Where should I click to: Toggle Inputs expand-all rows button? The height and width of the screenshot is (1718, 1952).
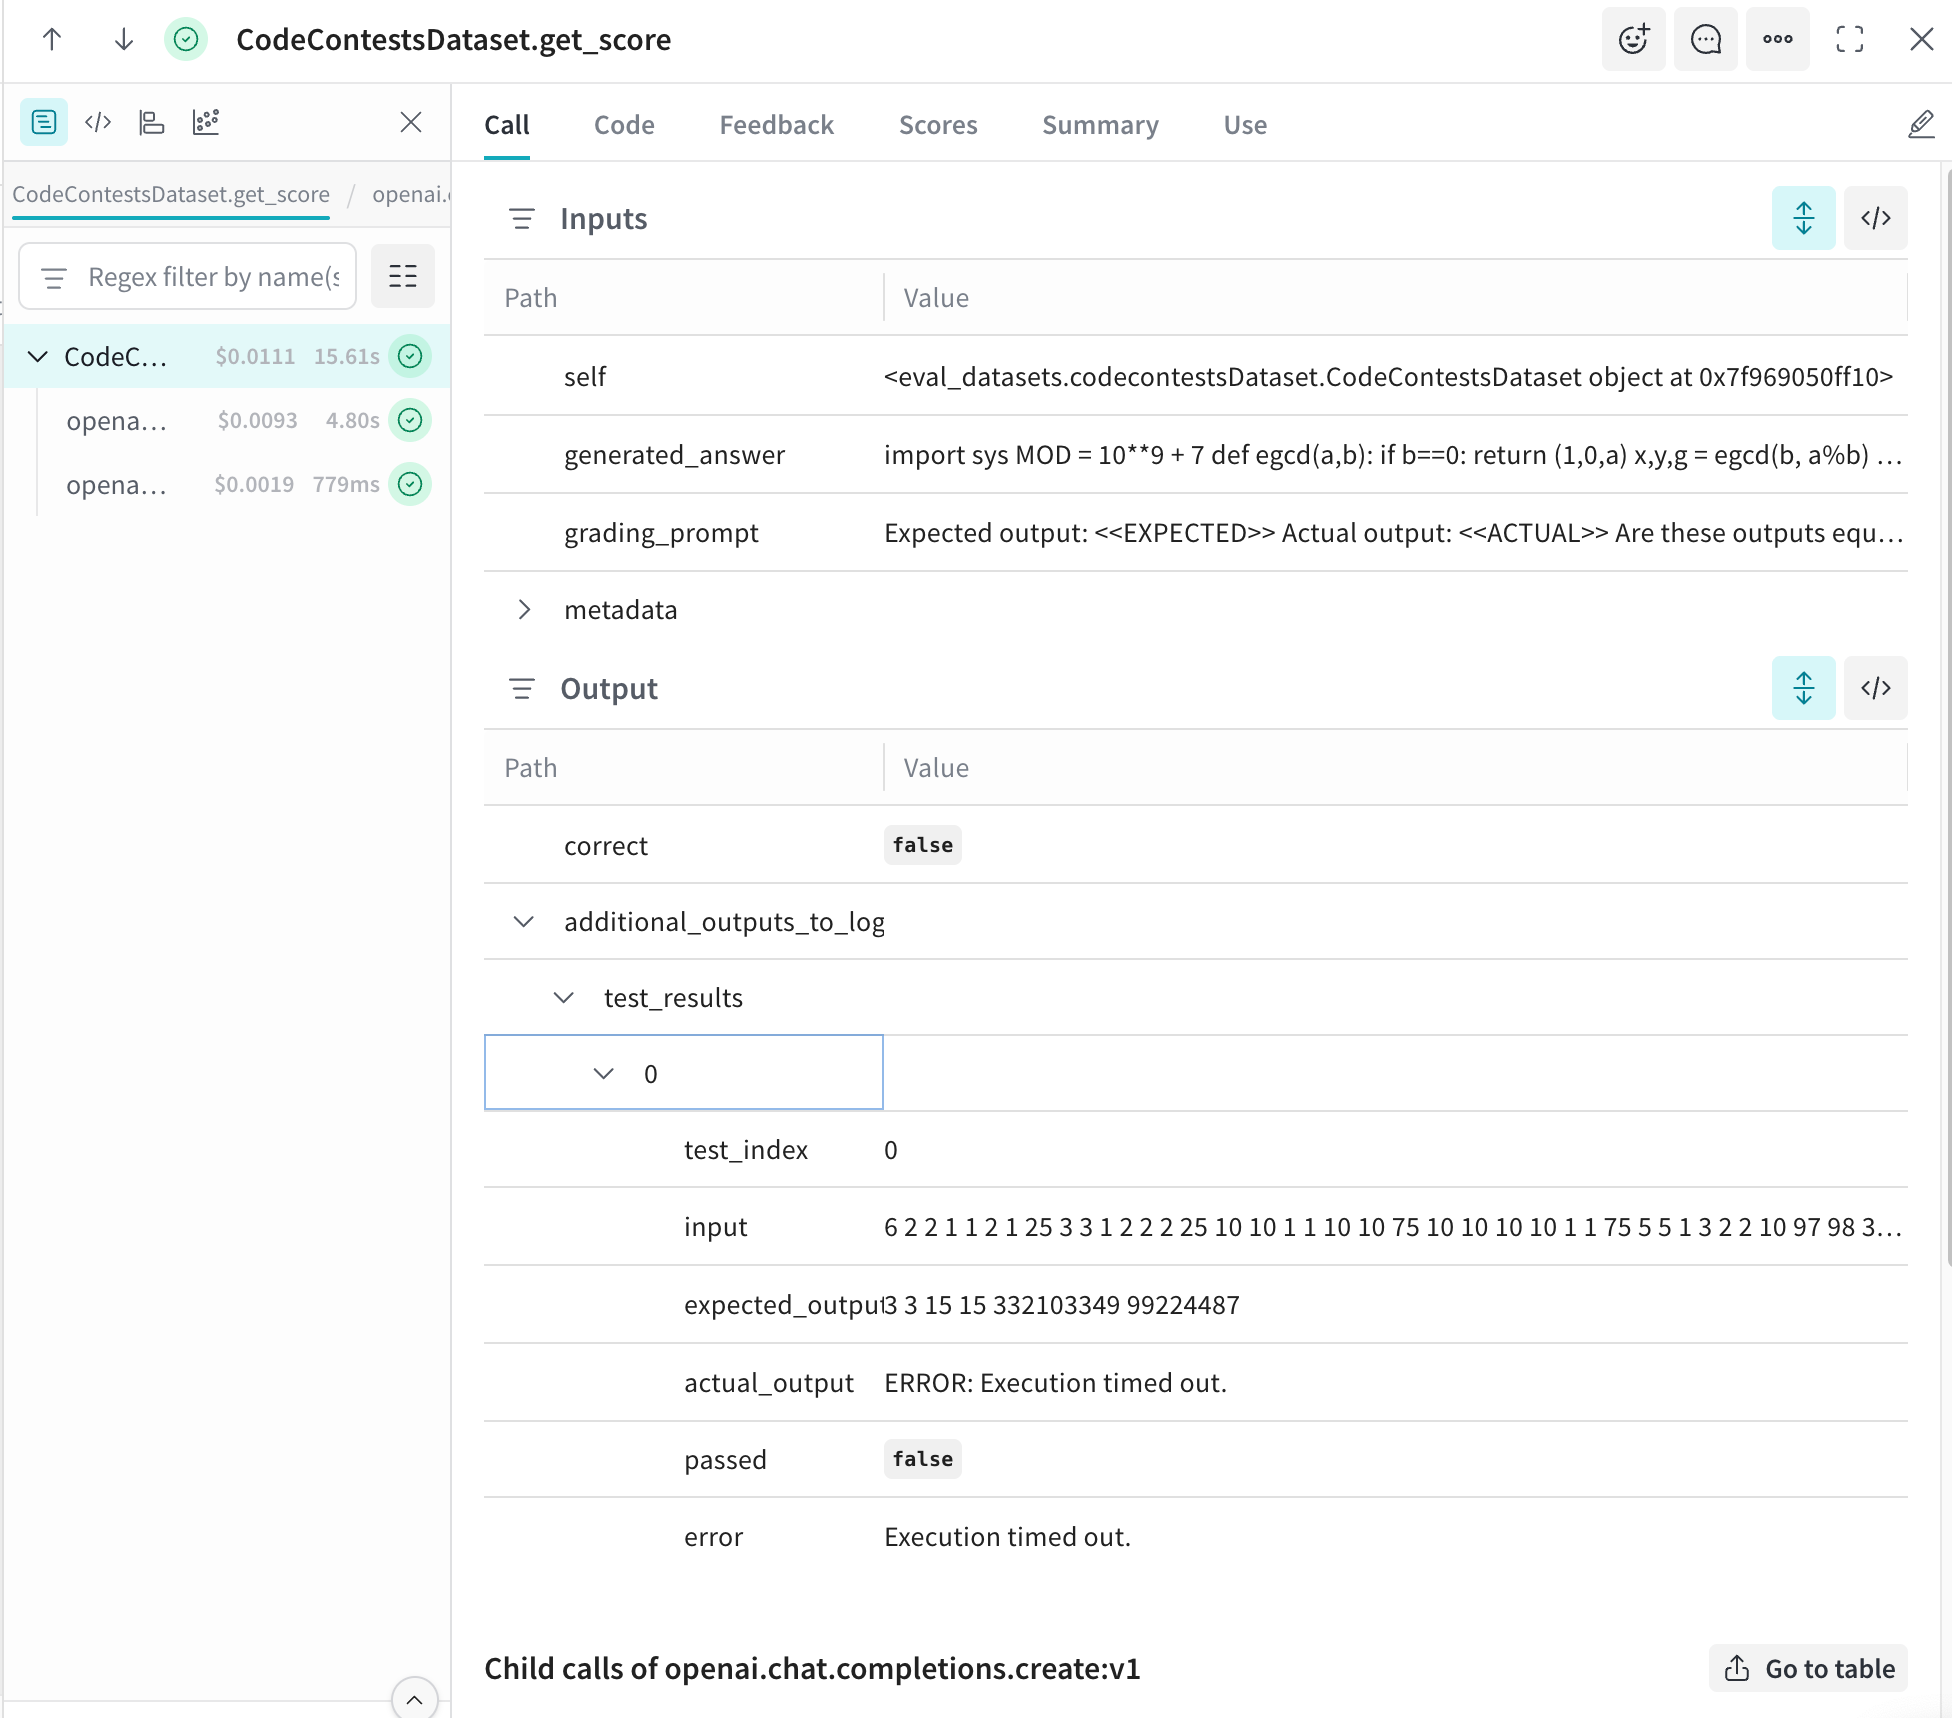(1803, 218)
